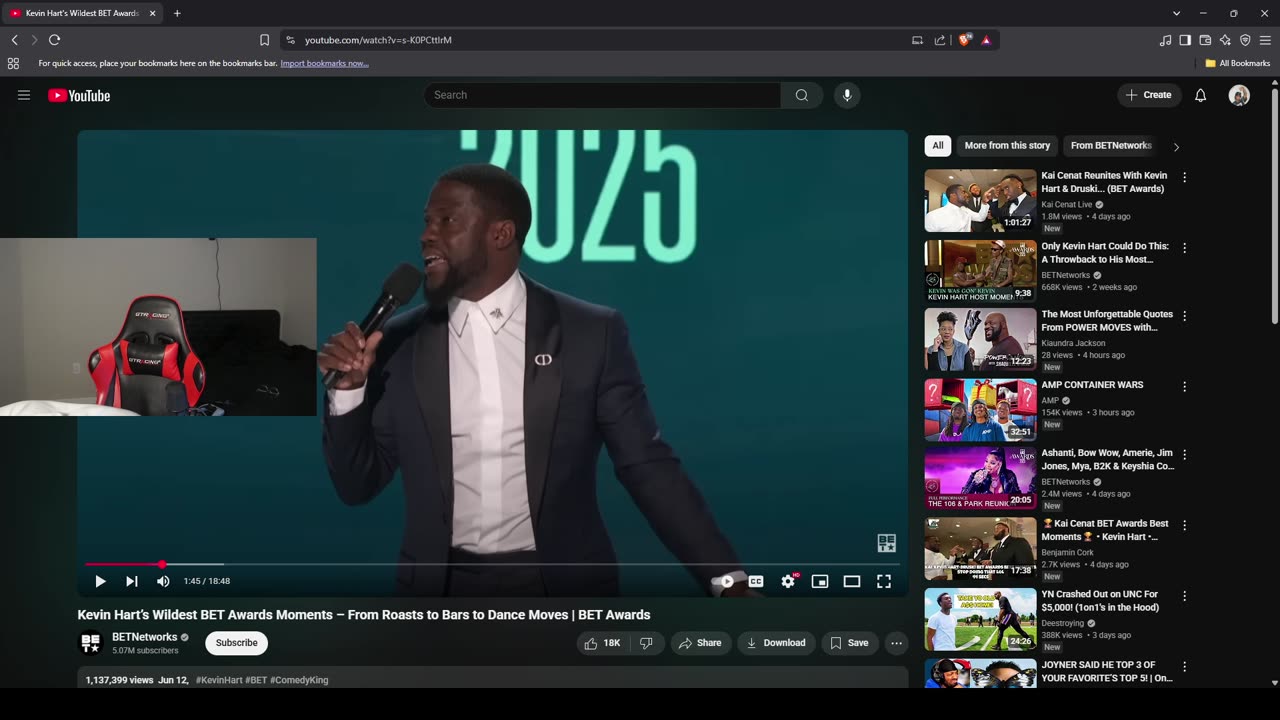Share this video
This screenshot has width=1280, height=720.
[700, 643]
